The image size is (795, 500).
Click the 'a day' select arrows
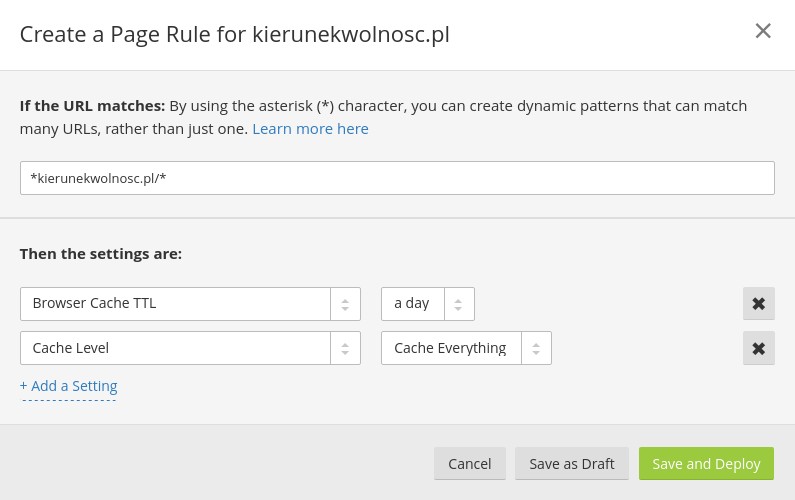tap(459, 304)
